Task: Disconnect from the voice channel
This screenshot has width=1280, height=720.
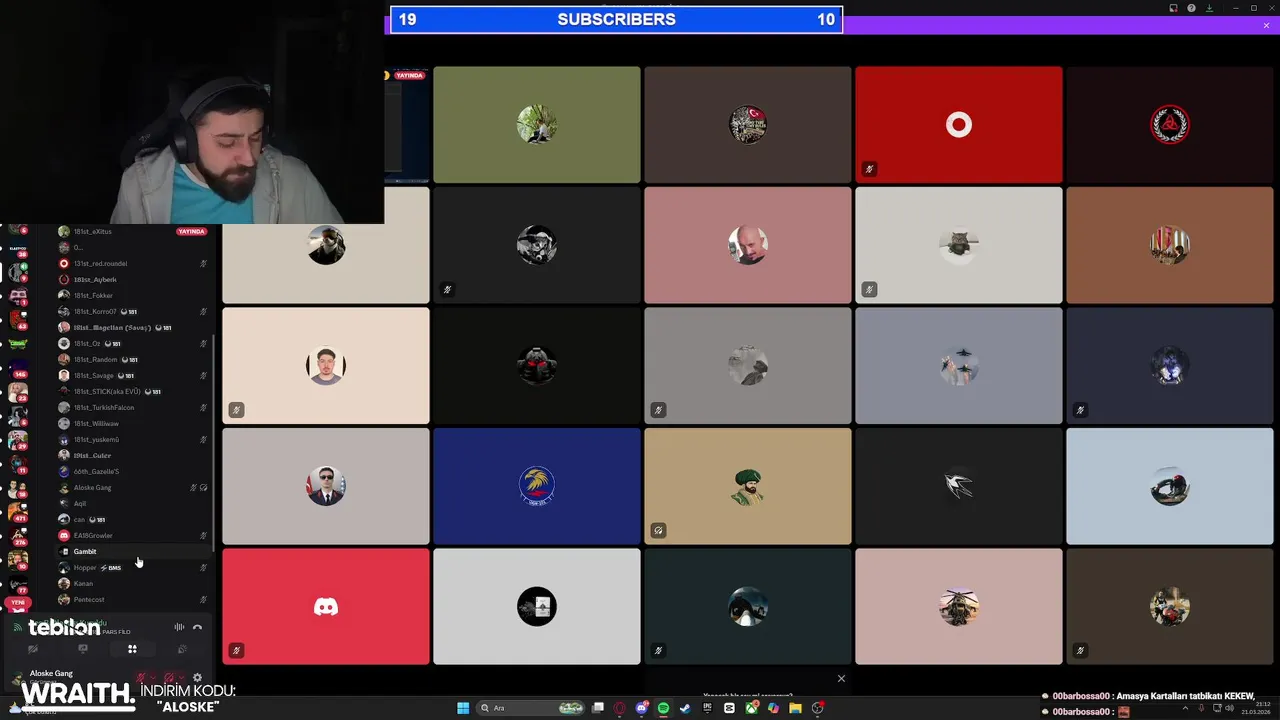Action: [197, 627]
